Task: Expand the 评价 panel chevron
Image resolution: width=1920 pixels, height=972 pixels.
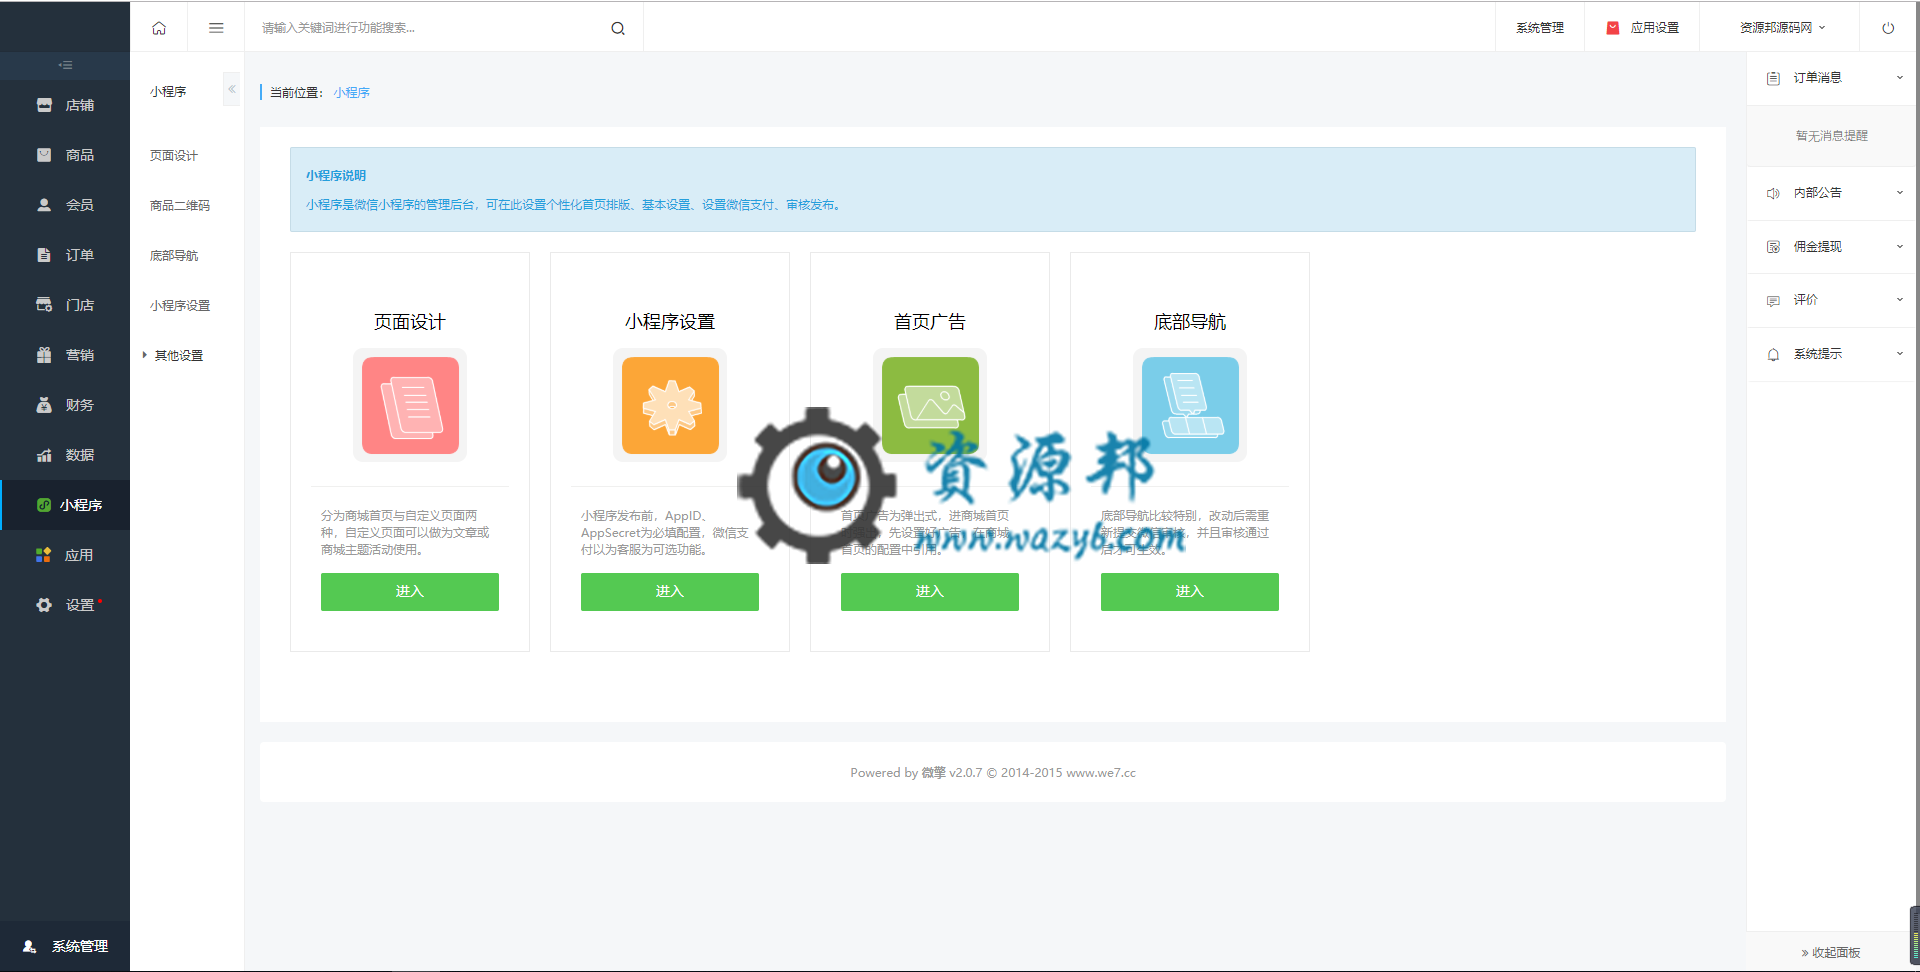Action: pyautogui.click(x=1900, y=300)
